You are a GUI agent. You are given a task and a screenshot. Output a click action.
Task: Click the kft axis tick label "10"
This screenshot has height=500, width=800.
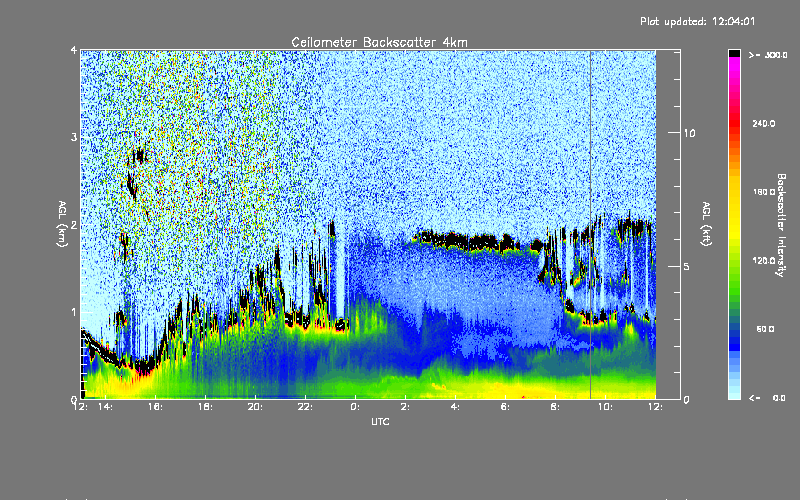[x=689, y=133]
